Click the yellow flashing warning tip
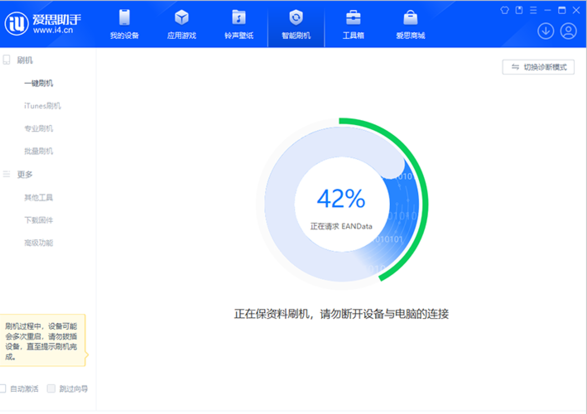 43,340
